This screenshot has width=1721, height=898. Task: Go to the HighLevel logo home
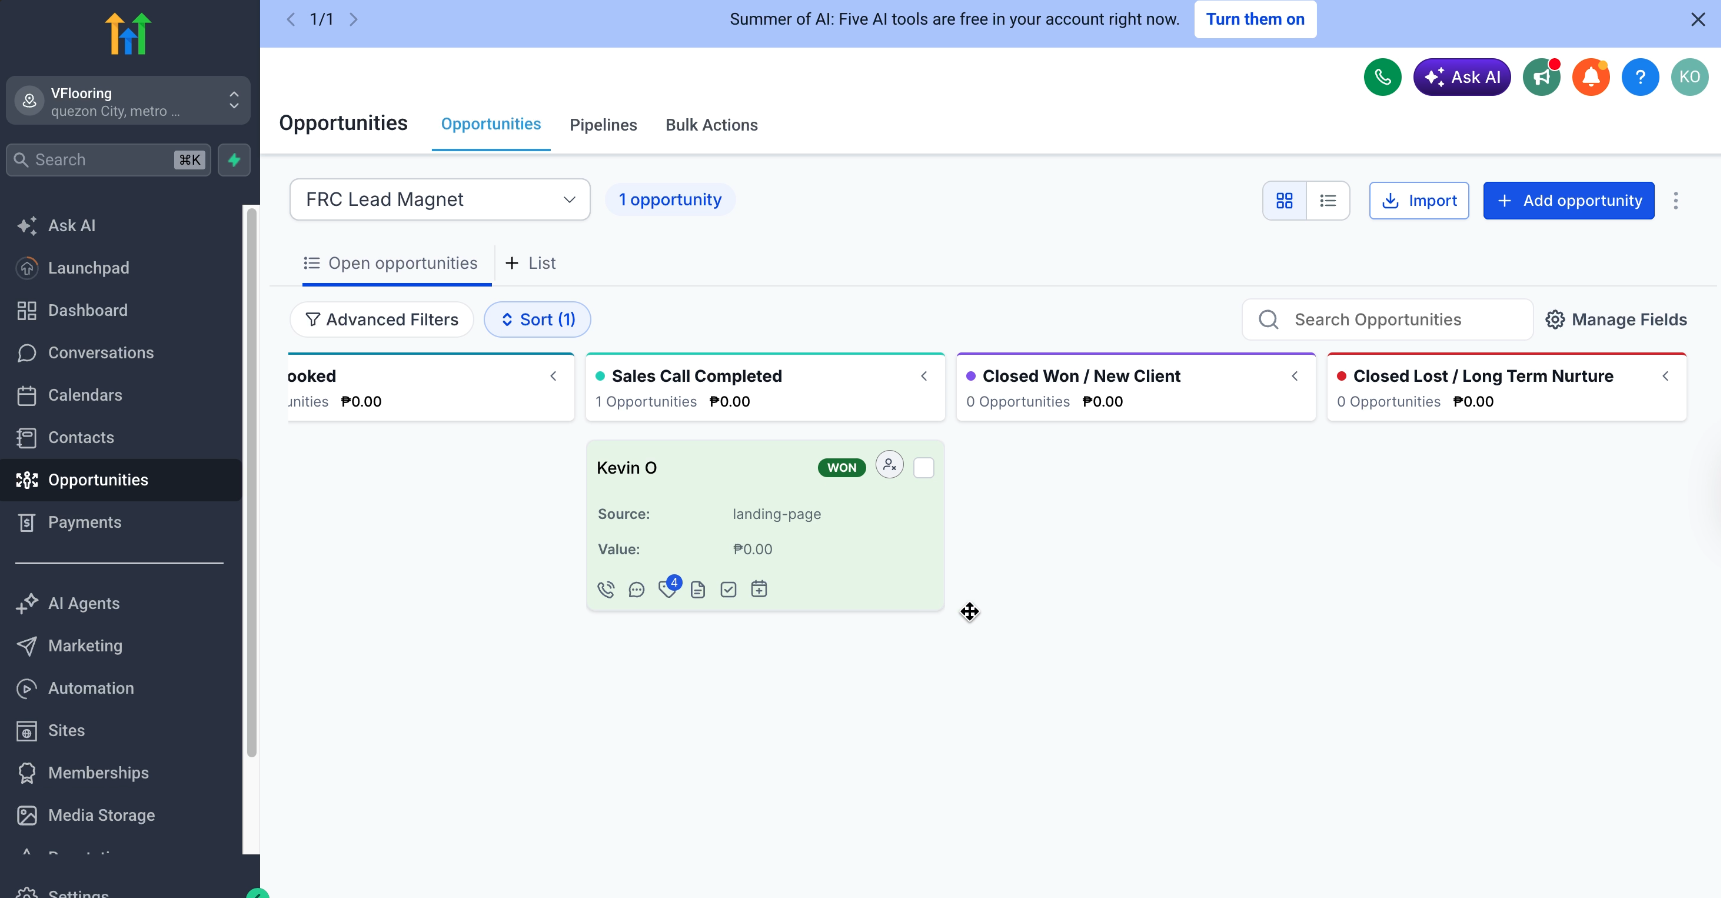point(128,34)
